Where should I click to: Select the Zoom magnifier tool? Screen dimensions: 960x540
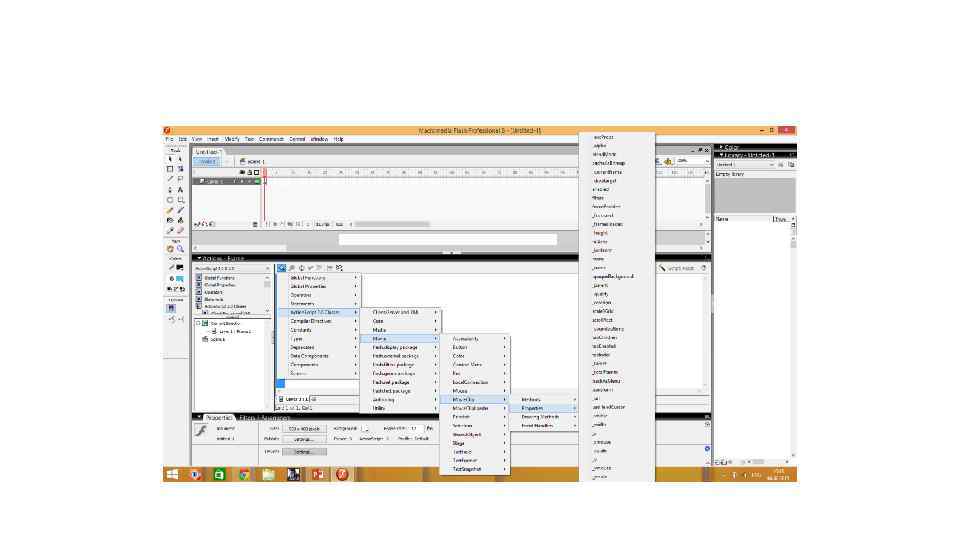tap(181, 249)
